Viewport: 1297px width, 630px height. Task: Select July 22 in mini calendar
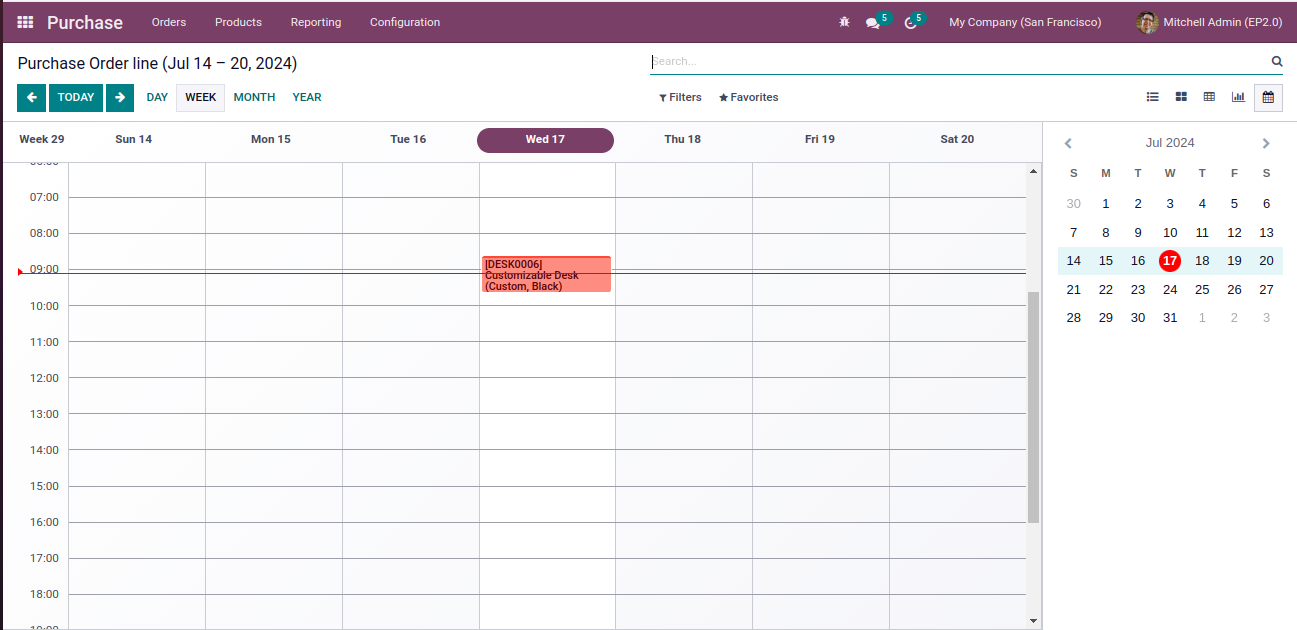pyautogui.click(x=1106, y=290)
